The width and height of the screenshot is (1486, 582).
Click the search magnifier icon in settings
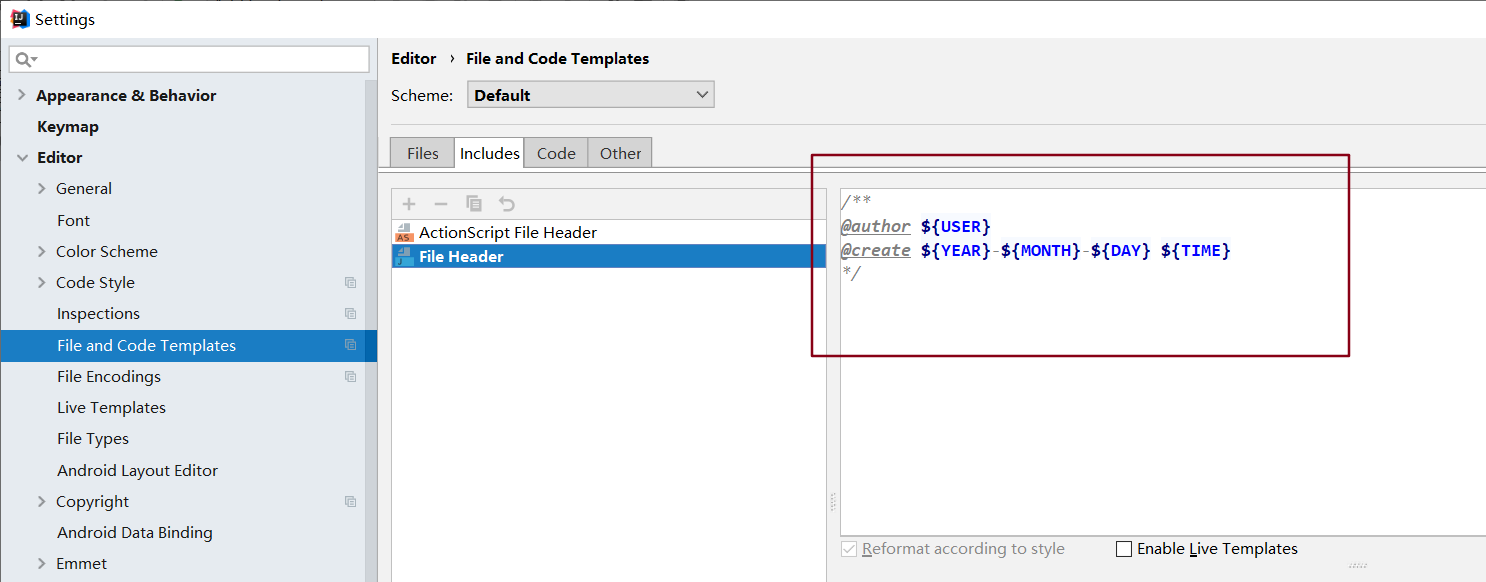pyautogui.click(x=26, y=60)
